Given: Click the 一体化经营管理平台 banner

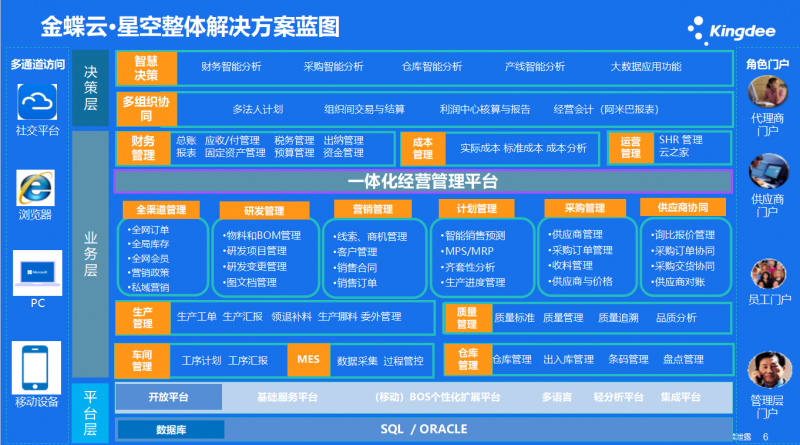Looking at the screenshot, I should tap(423, 181).
